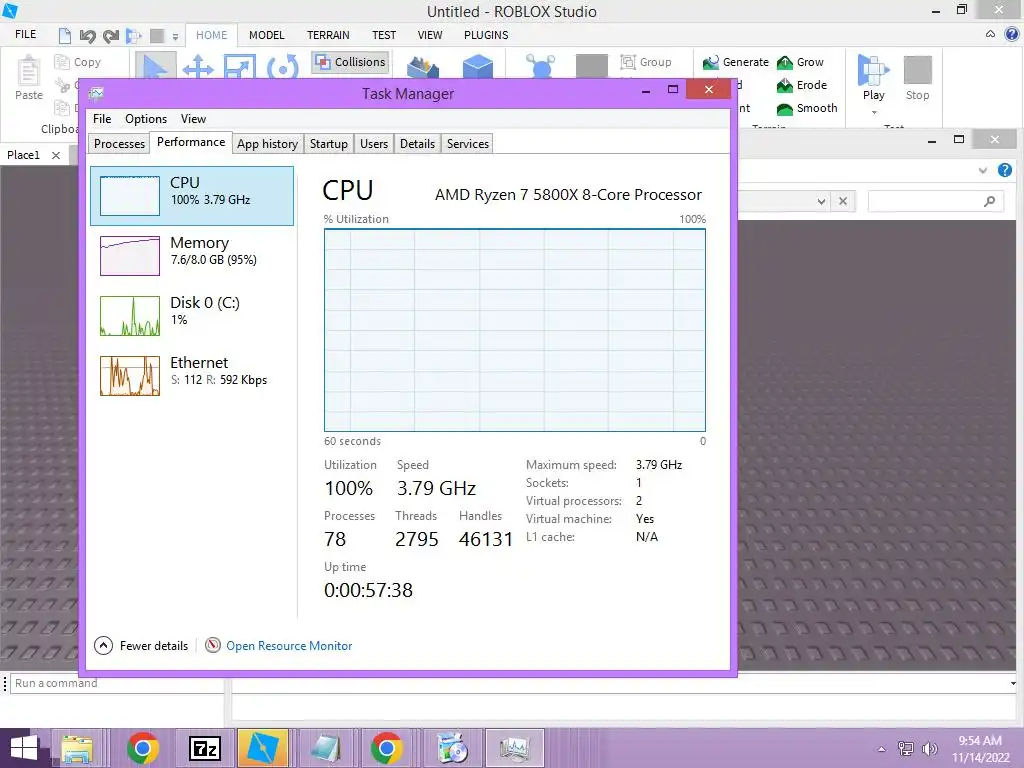Collapse the Roblox Studio ribbon
Viewport: 1024px width, 768px height.
[991, 34]
